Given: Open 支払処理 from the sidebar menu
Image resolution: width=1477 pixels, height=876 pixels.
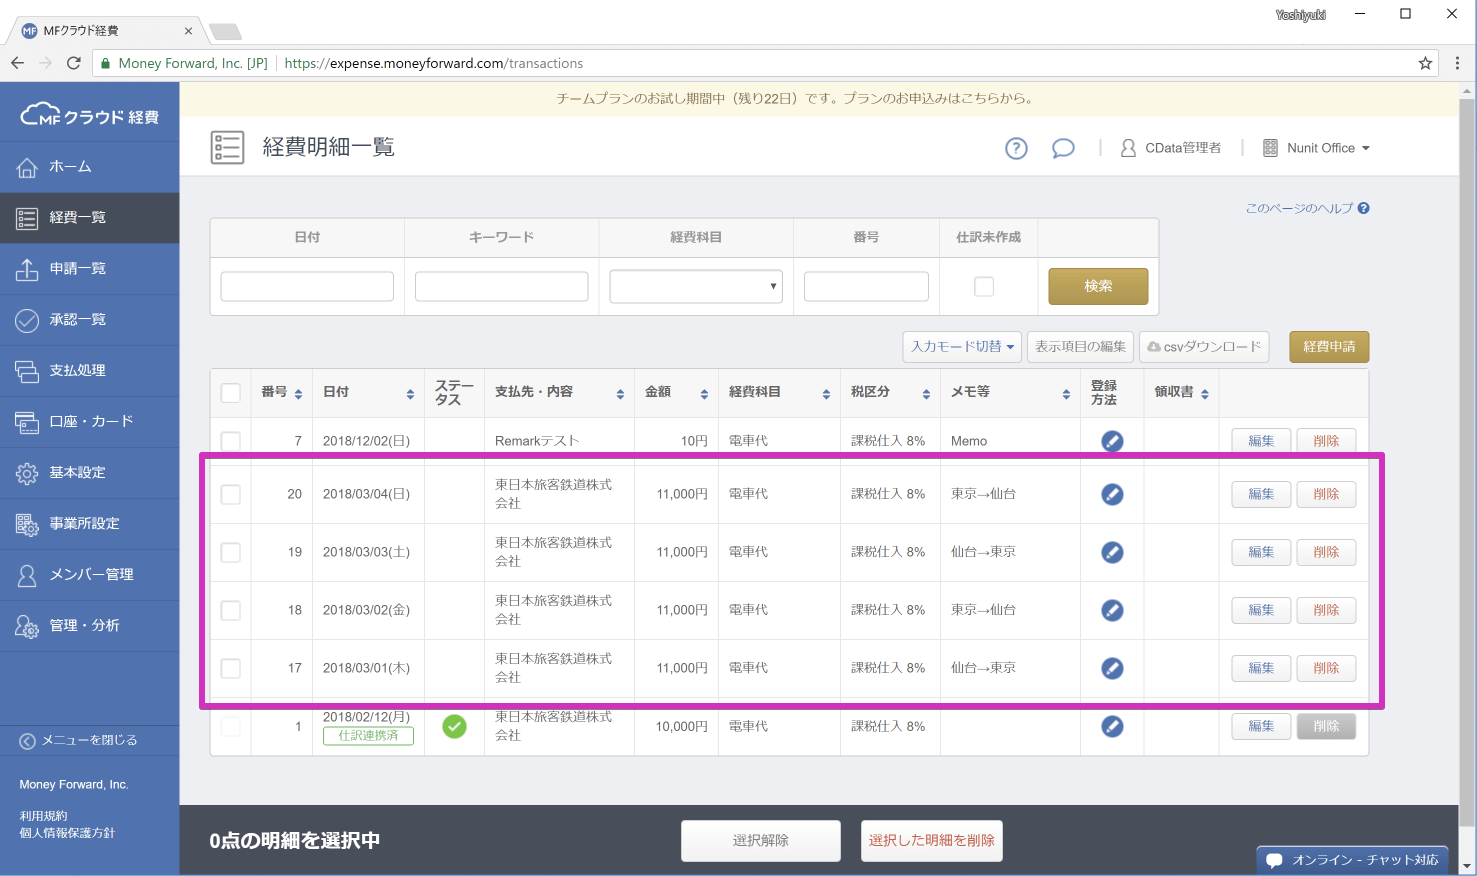Looking at the screenshot, I should 78,370.
